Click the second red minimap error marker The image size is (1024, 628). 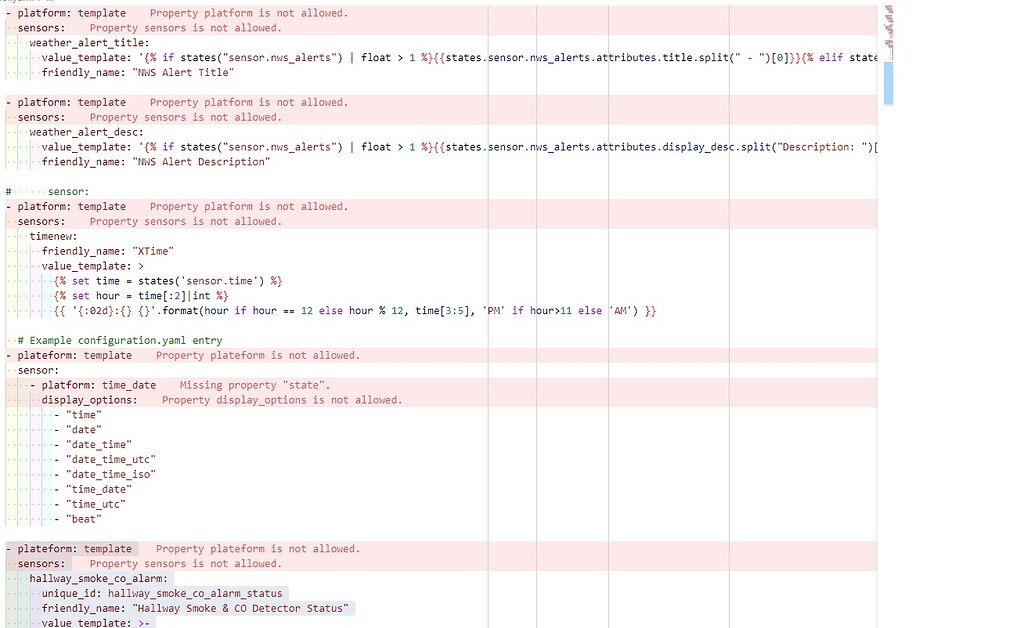click(888, 17)
